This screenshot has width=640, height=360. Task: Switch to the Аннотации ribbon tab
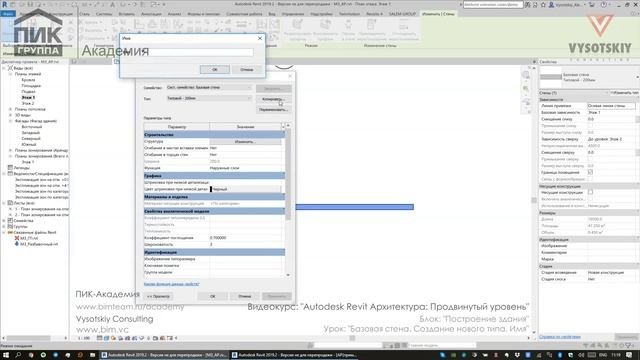pos(151,14)
